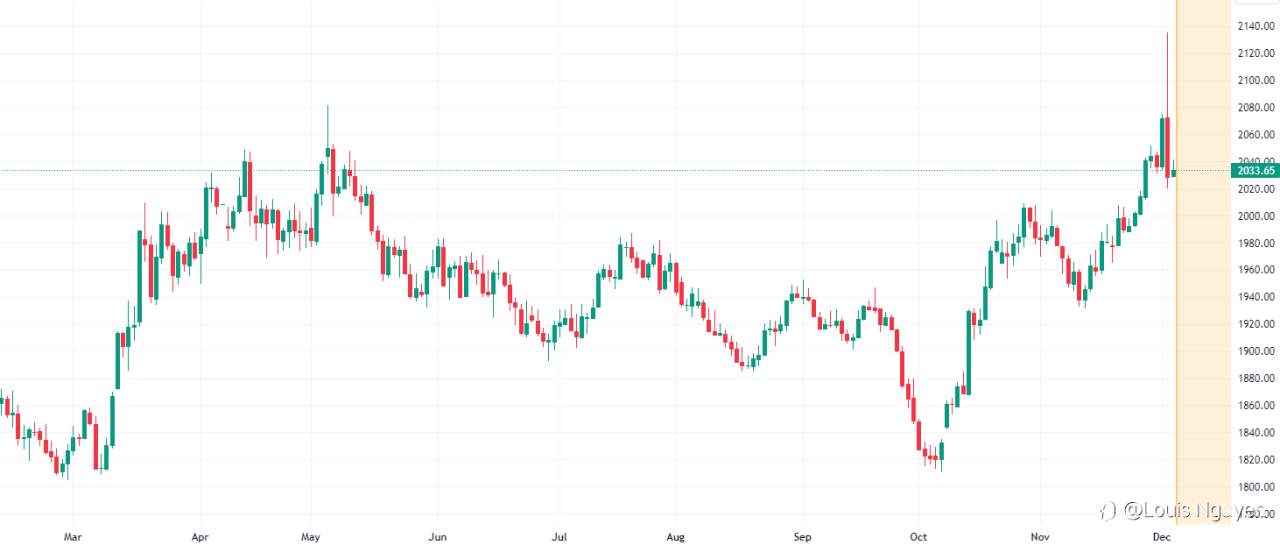Click the 2000.00 price axis label

tap(1256, 216)
